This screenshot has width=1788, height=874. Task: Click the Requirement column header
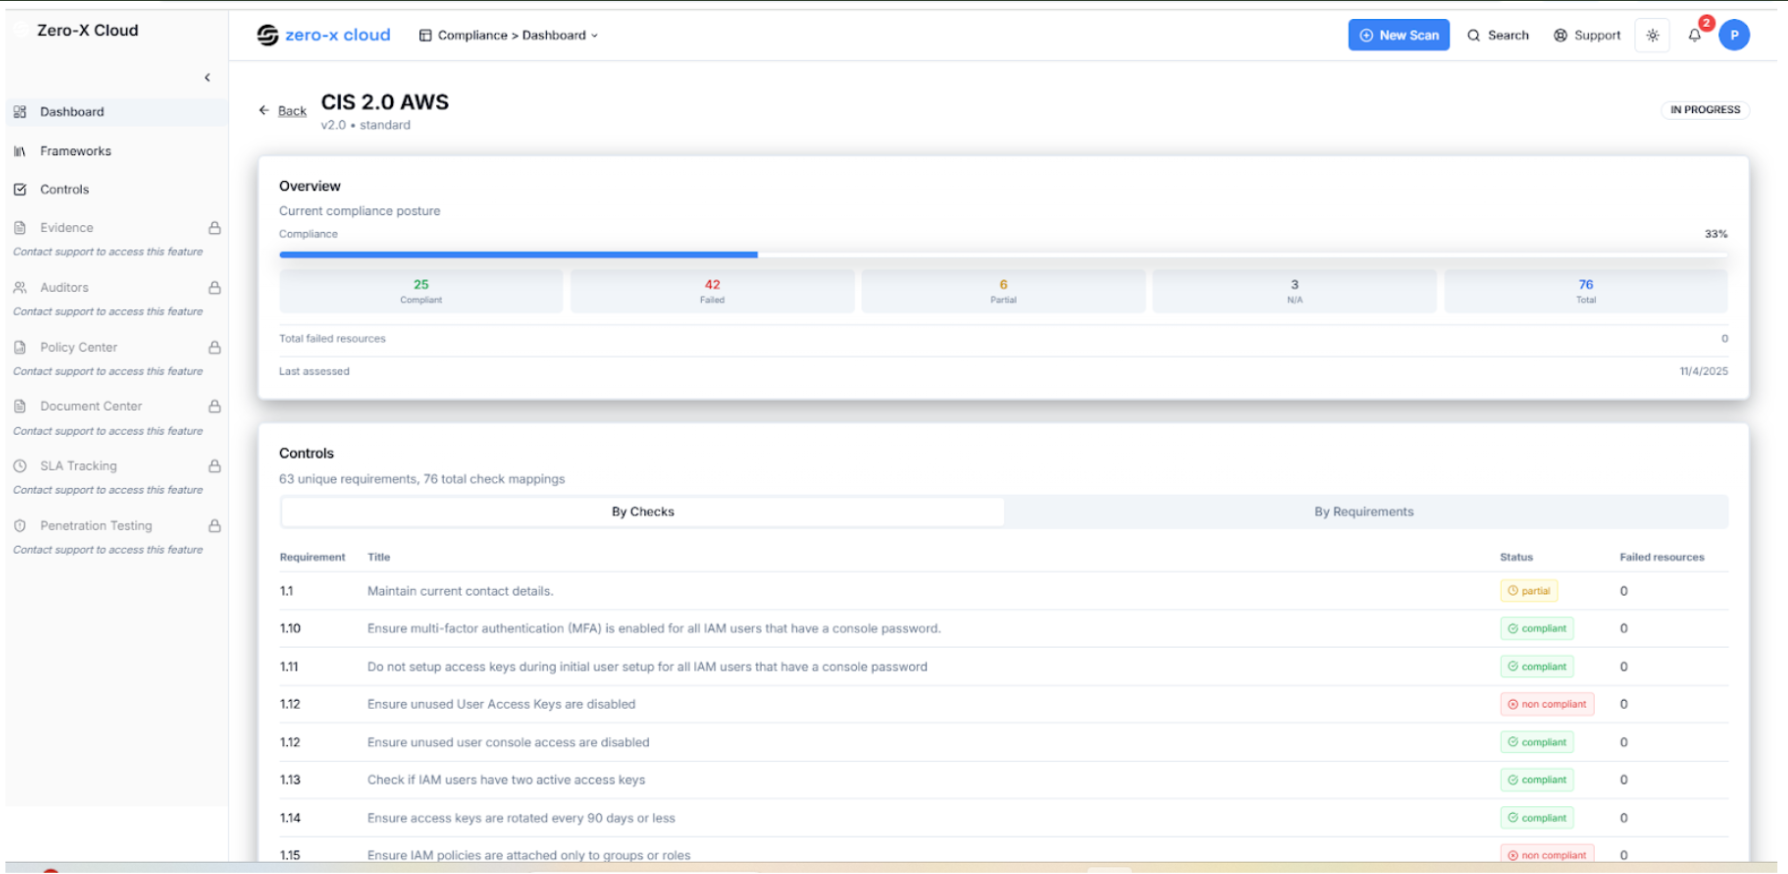tap(312, 557)
